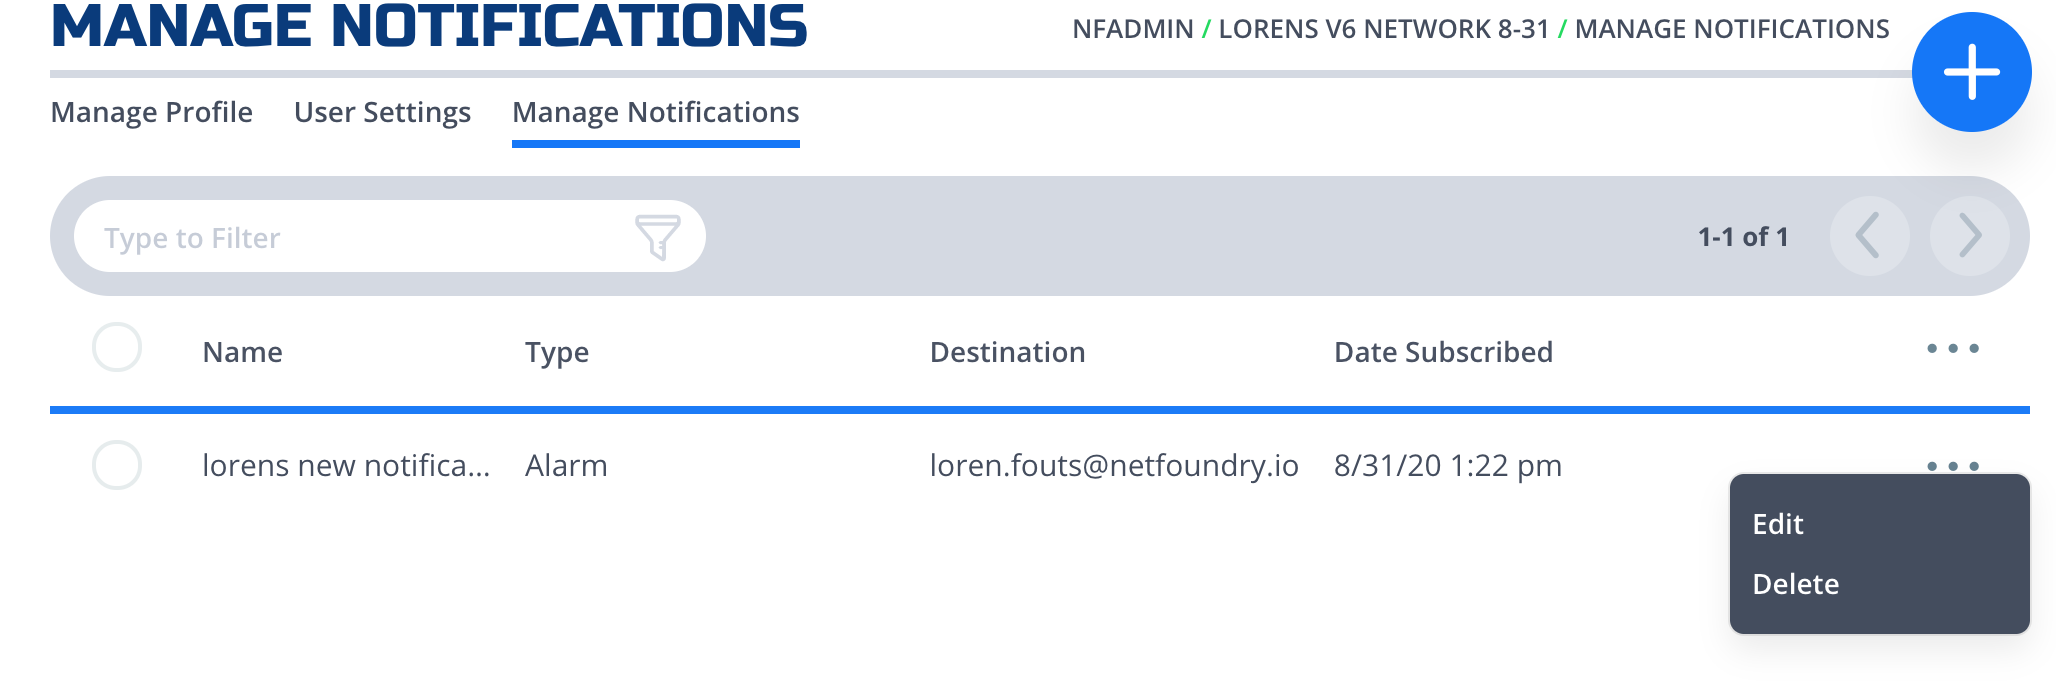Image resolution: width=2056 pixels, height=694 pixels.
Task: Click the funnel filter icon
Action: pyautogui.click(x=657, y=237)
